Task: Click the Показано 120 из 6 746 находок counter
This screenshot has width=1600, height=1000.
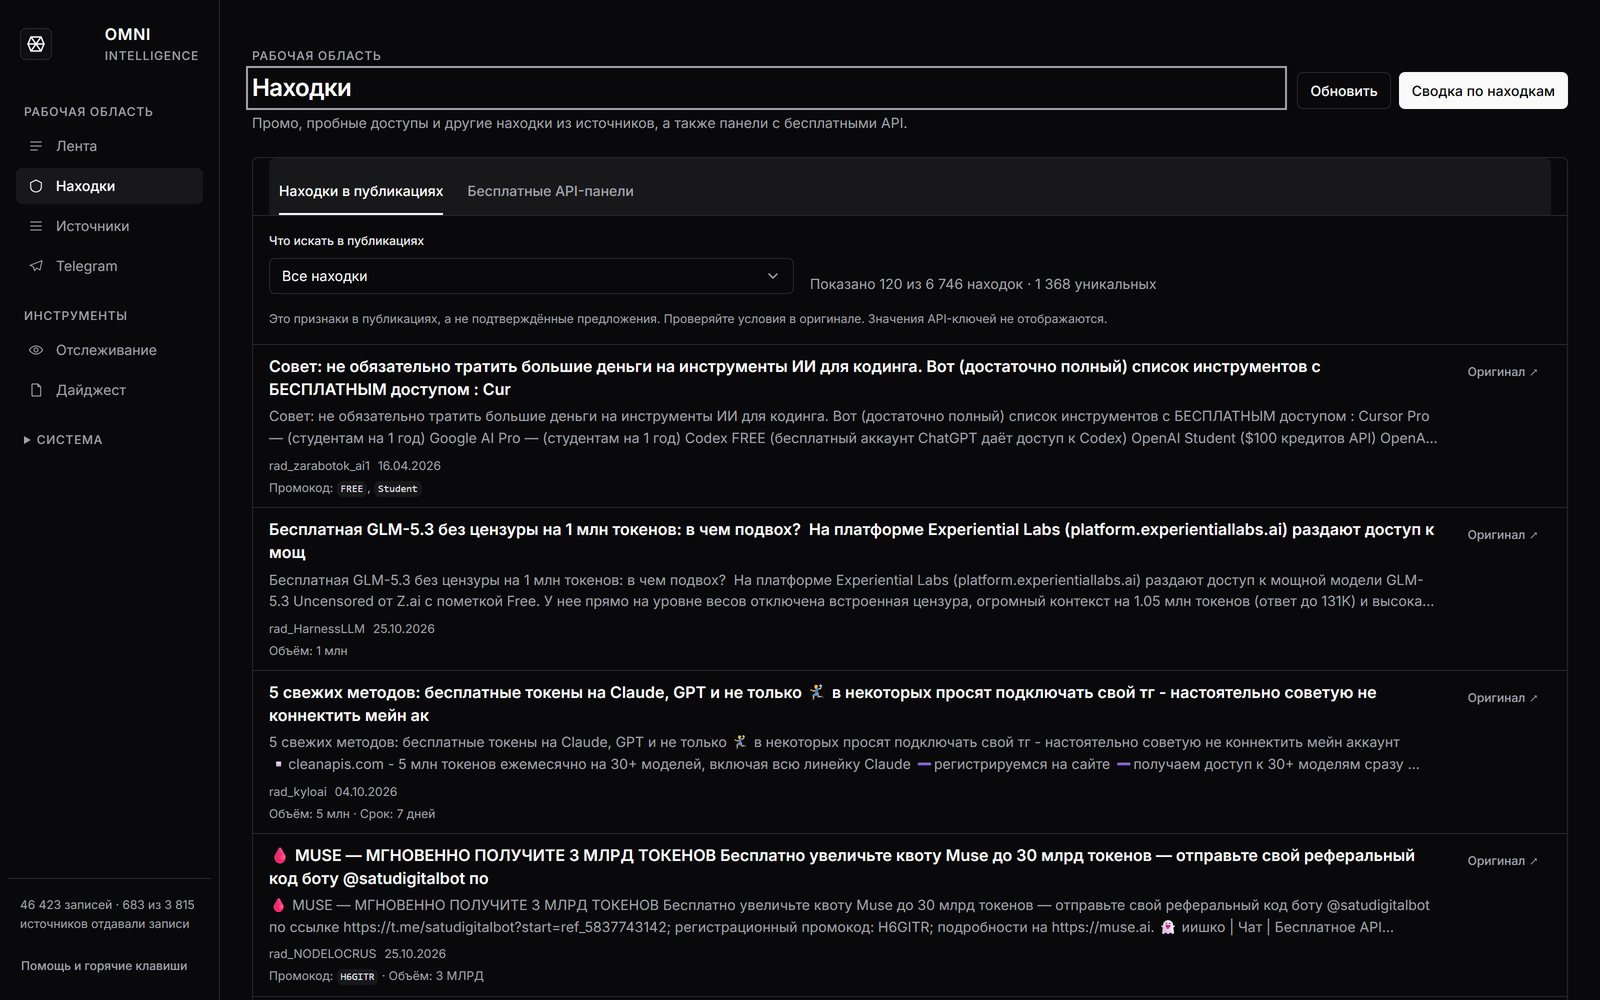Action: [x=983, y=284]
